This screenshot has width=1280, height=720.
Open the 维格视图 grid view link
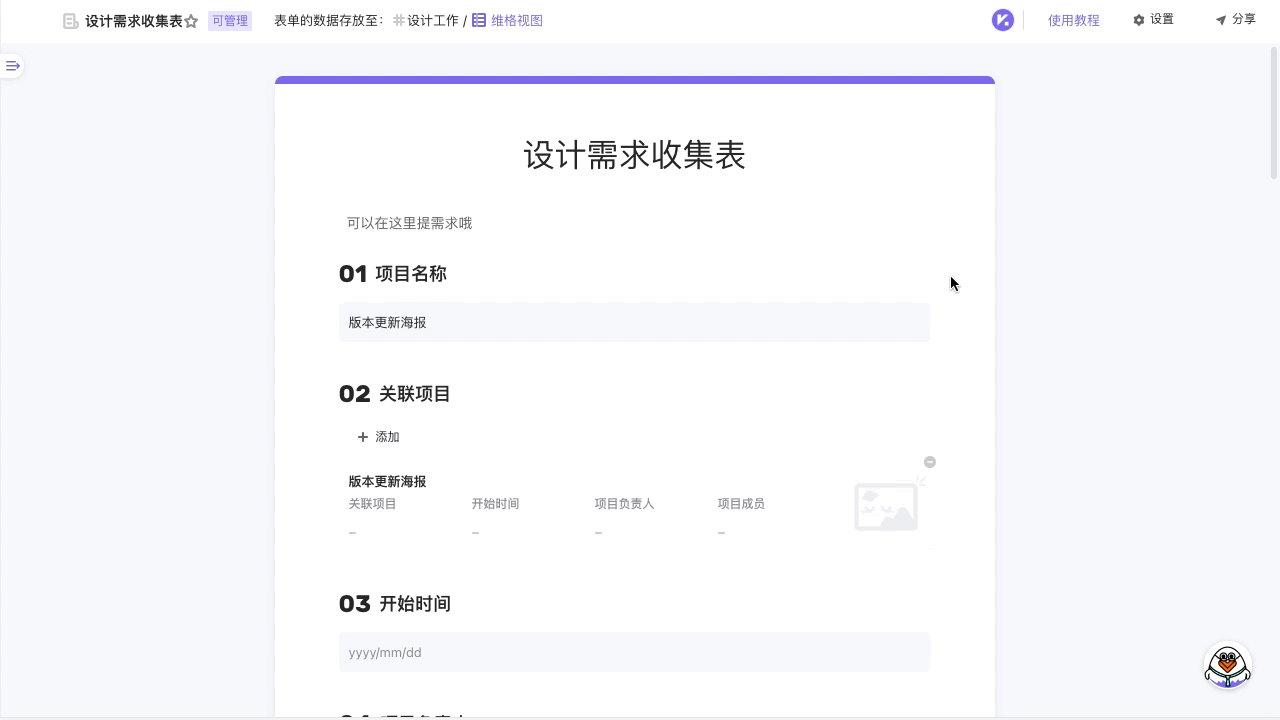pyautogui.click(x=516, y=20)
